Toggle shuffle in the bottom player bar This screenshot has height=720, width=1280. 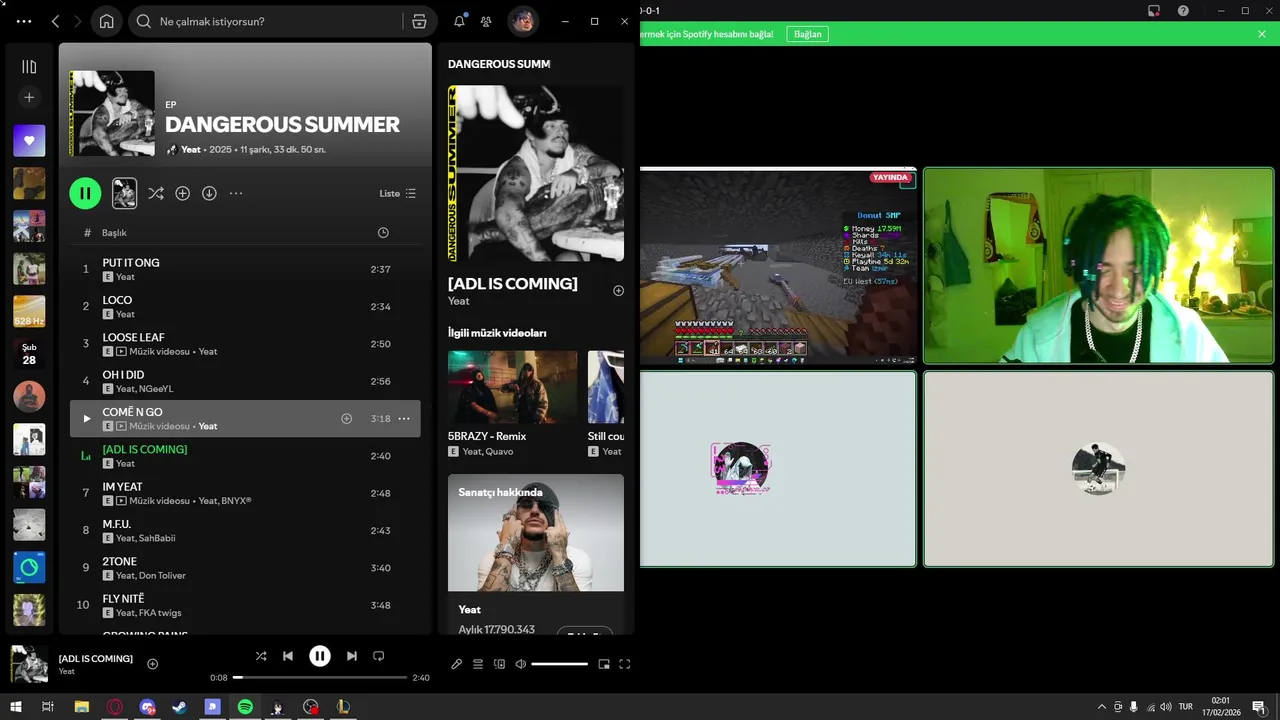click(261, 656)
